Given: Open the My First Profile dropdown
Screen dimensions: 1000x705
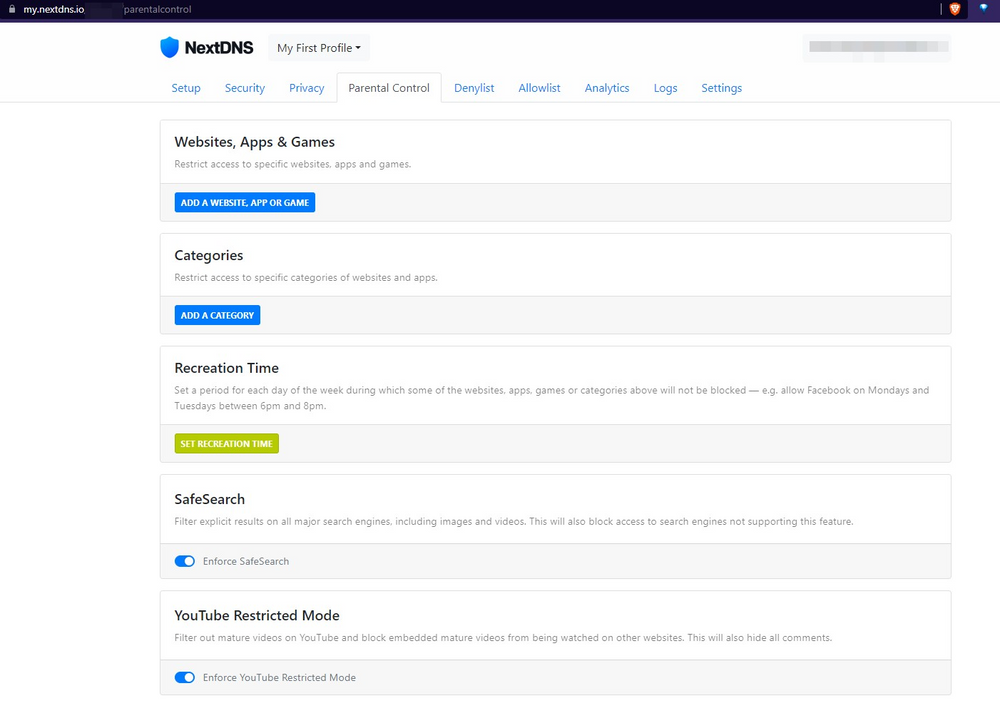Looking at the screenshot, I should pyautogui.click(x=318, y=47).
